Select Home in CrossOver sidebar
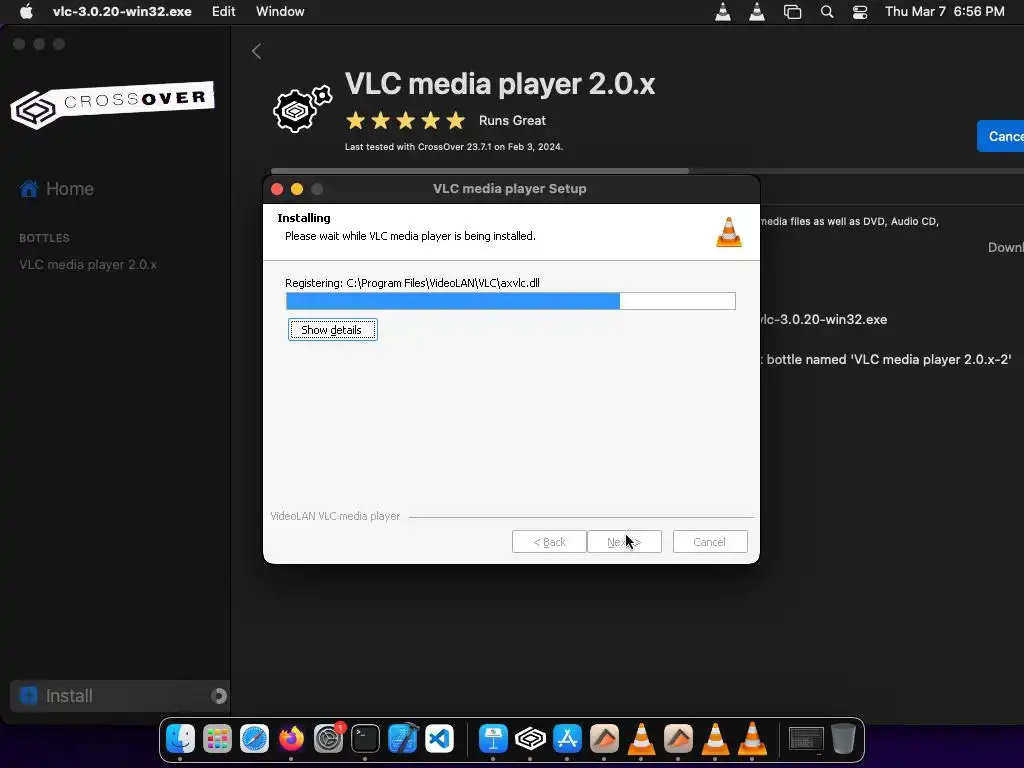 tap(57, 189)
